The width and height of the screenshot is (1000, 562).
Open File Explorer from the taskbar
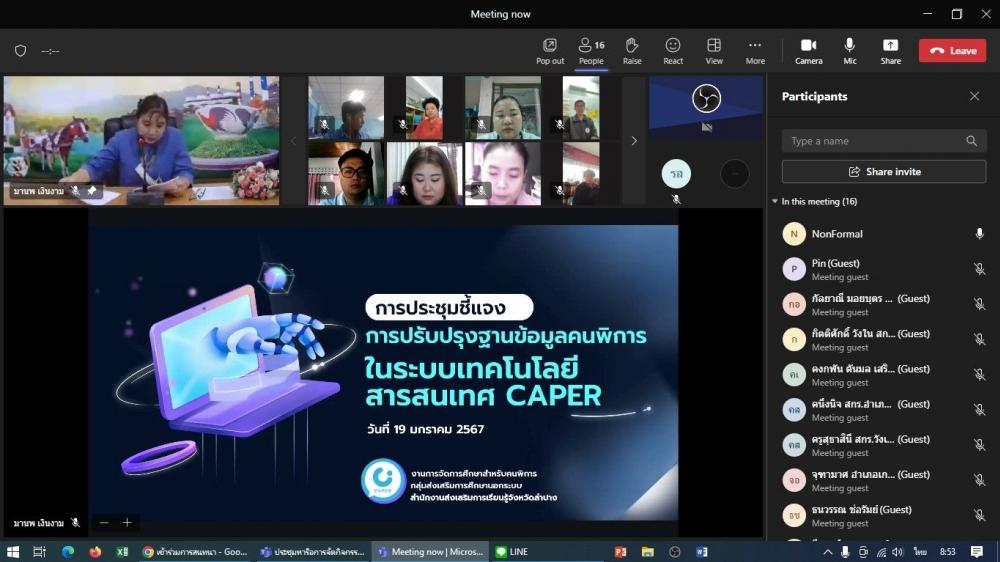pyautogui.click(x=647, y=552)
